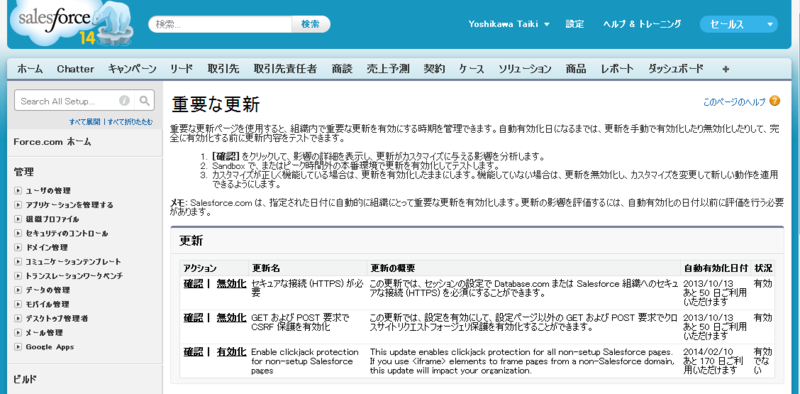
Task: Click 無効化 for HTTPS update row
Action: point(231,284)
